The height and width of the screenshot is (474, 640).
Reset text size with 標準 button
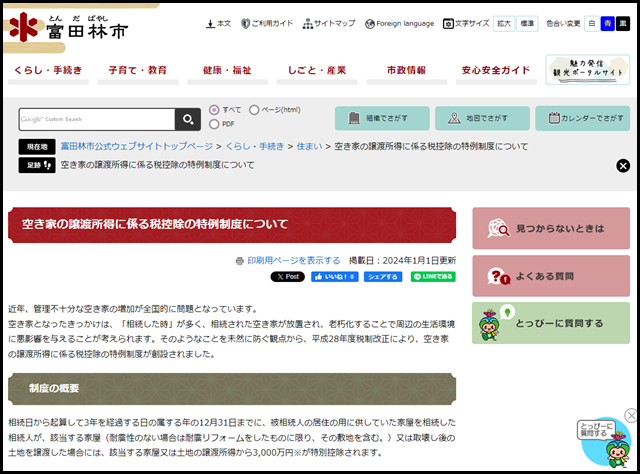[527, 24]
